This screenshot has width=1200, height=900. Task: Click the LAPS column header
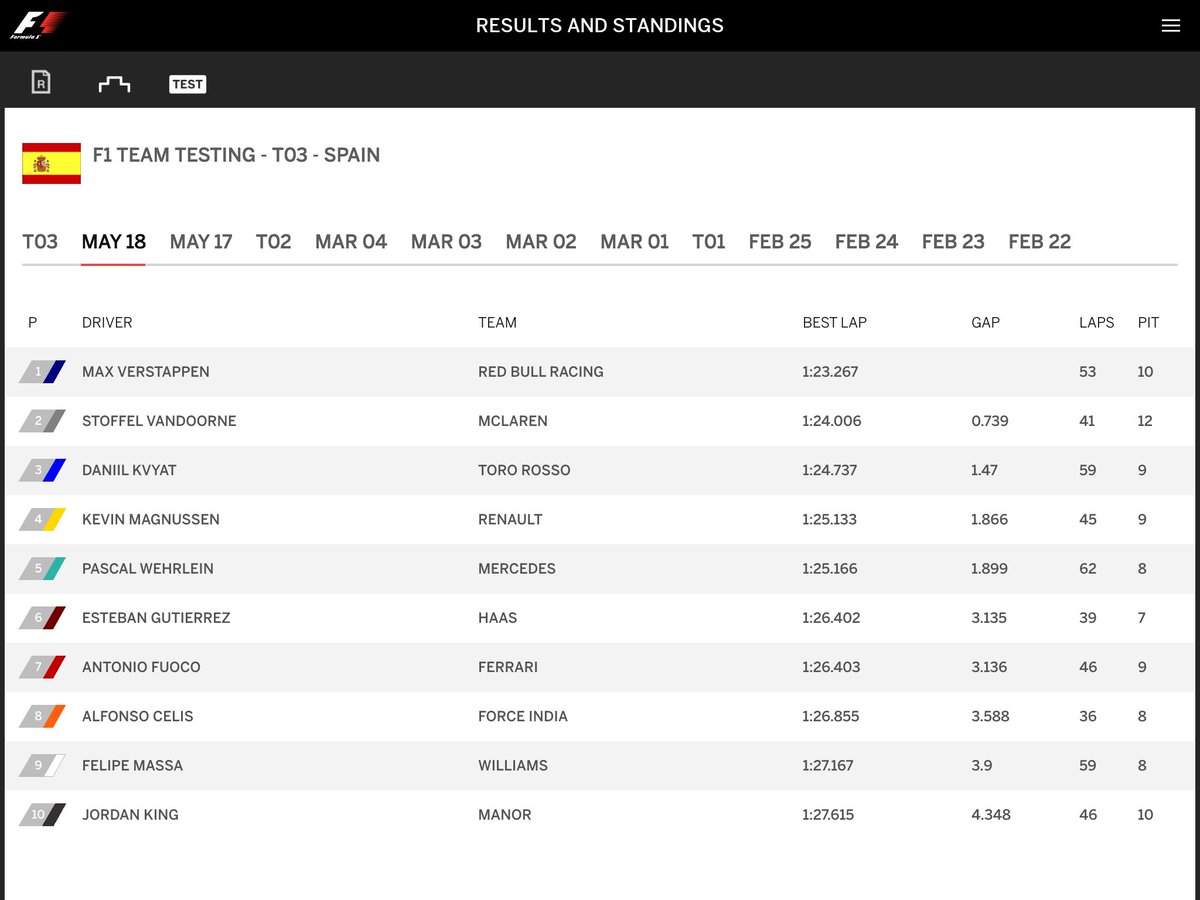pyautogui.click(x=1096, y=322)
